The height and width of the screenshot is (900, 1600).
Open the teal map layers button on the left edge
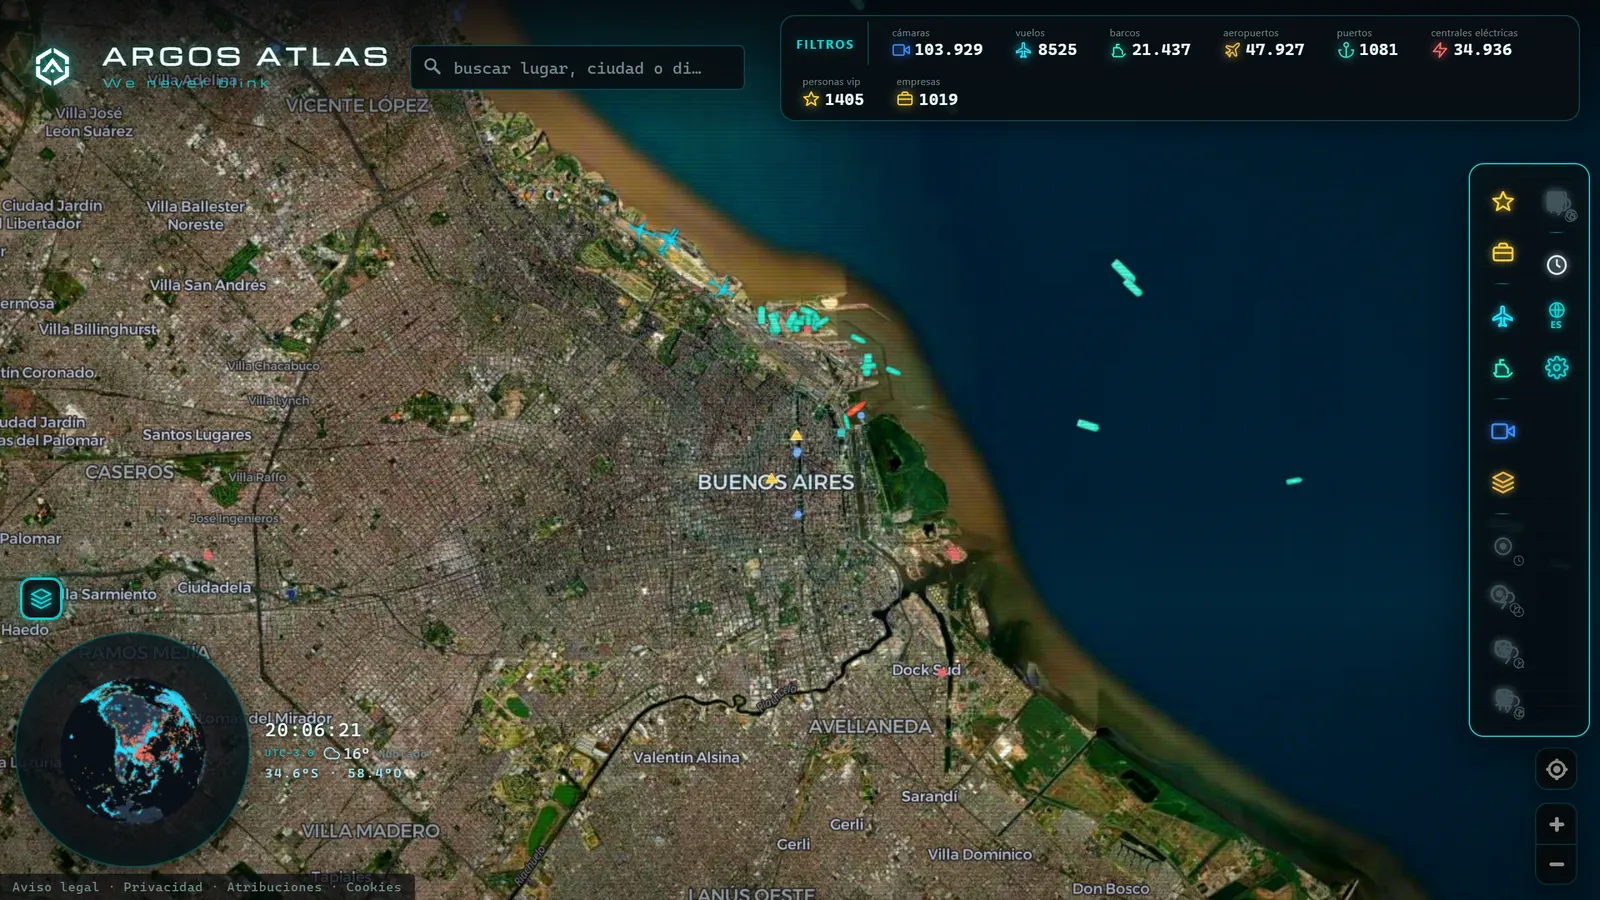tap(41, 599)
